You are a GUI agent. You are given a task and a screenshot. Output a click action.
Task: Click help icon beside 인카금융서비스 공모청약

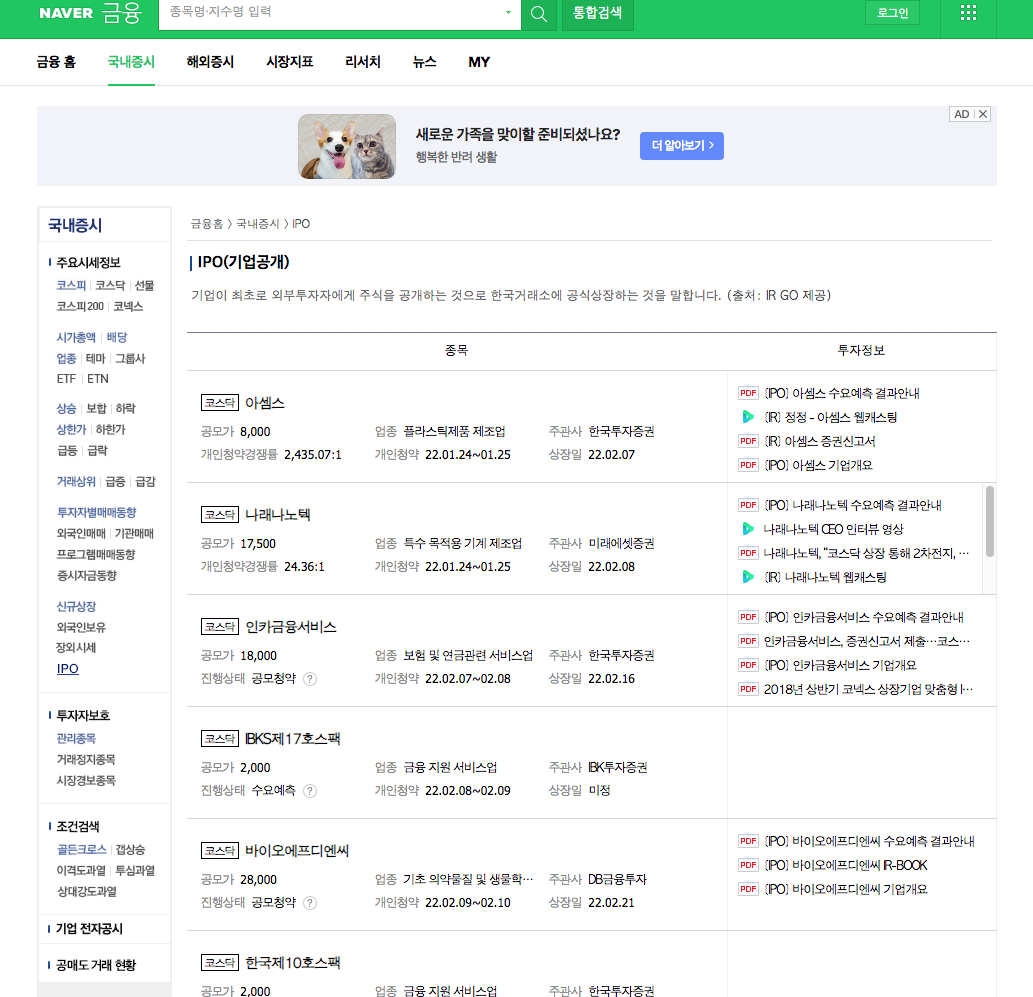[310, 679]
